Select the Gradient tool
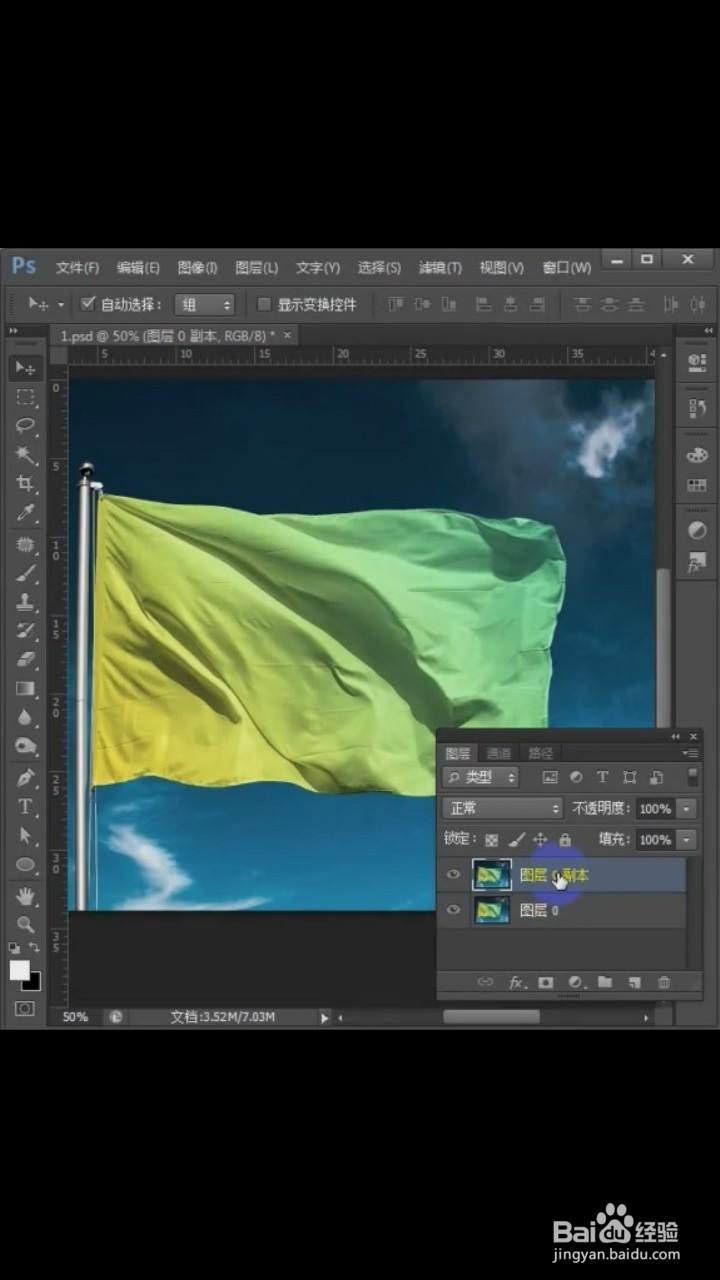Screen dimensions: 720x1280 coord(25,689)
